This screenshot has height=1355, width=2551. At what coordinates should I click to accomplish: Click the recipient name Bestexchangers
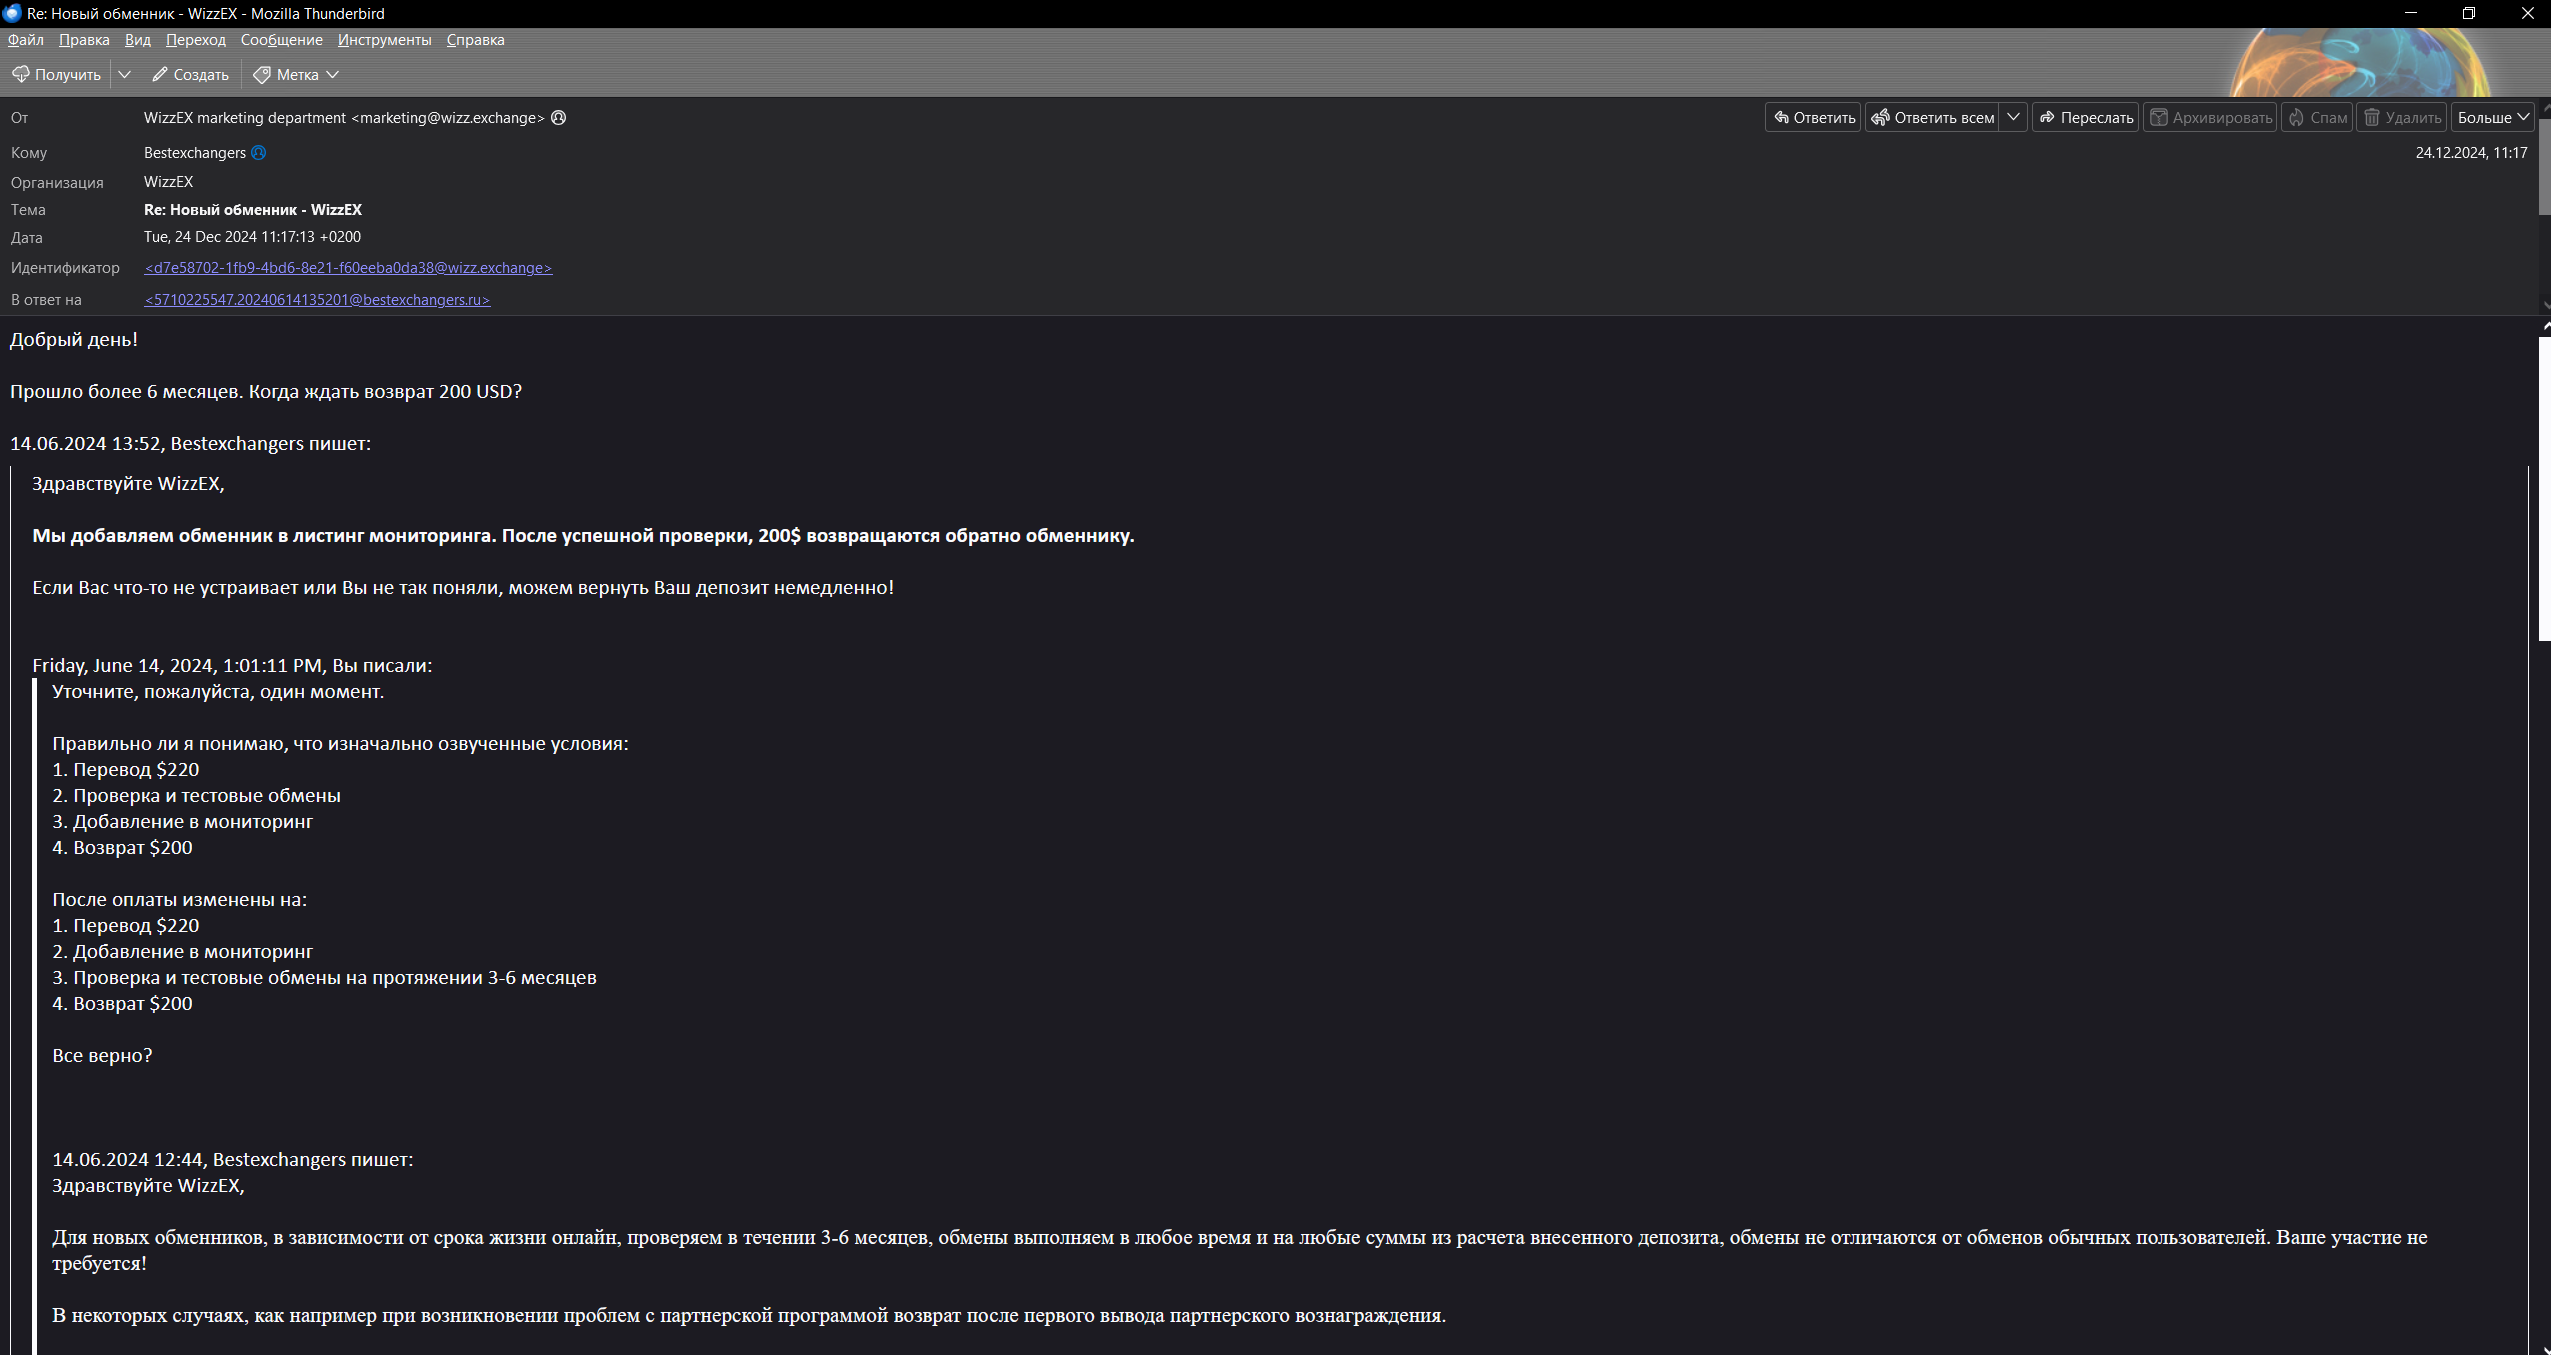tap(195, 153)
